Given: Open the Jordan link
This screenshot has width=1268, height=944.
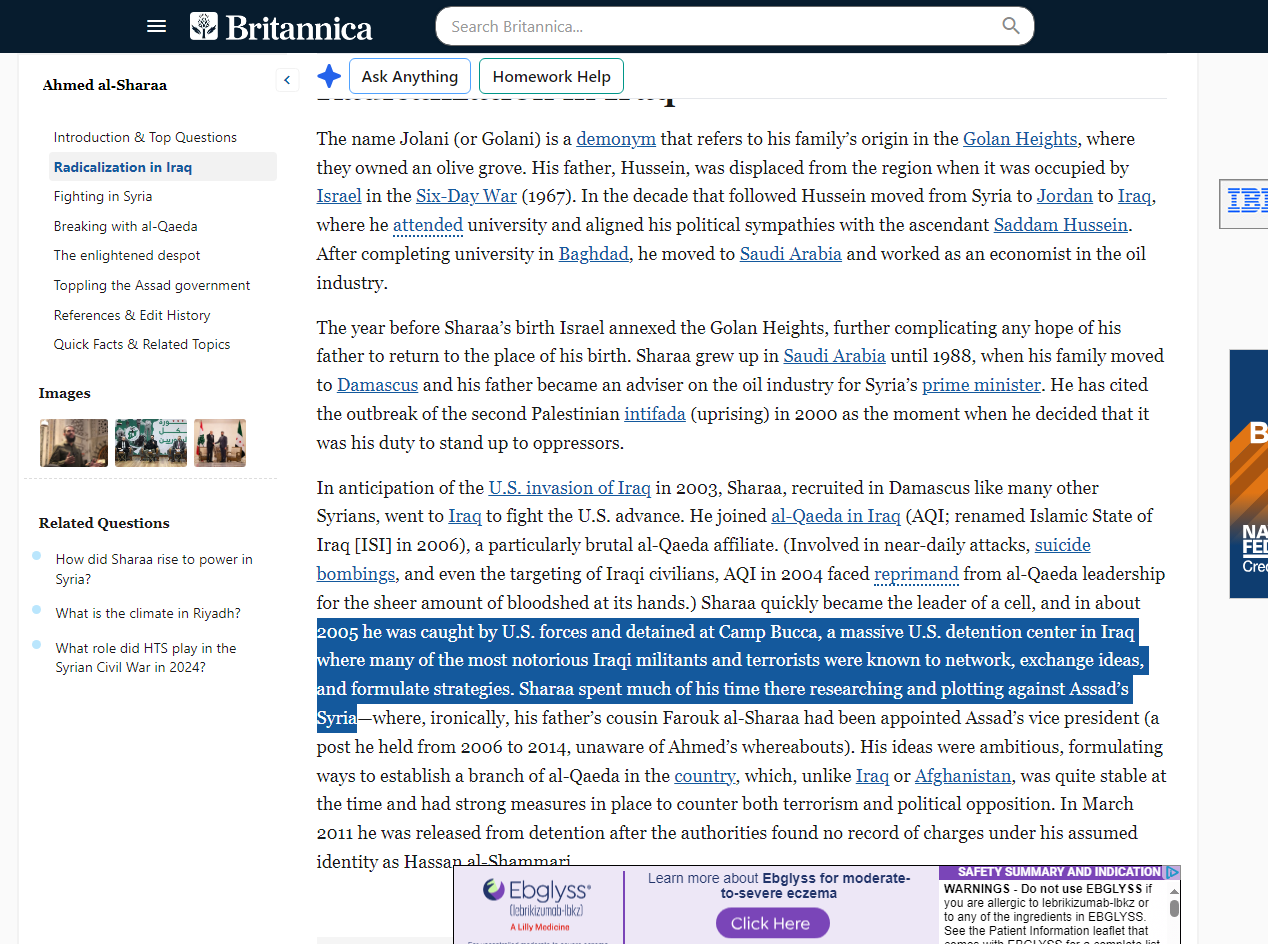Looking at the screenshot, I should 1065,196.
